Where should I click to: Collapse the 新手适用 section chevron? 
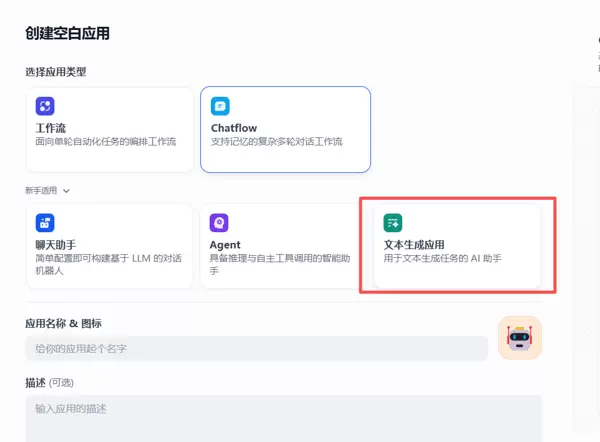pyautogui.click(x=67, y=190)
